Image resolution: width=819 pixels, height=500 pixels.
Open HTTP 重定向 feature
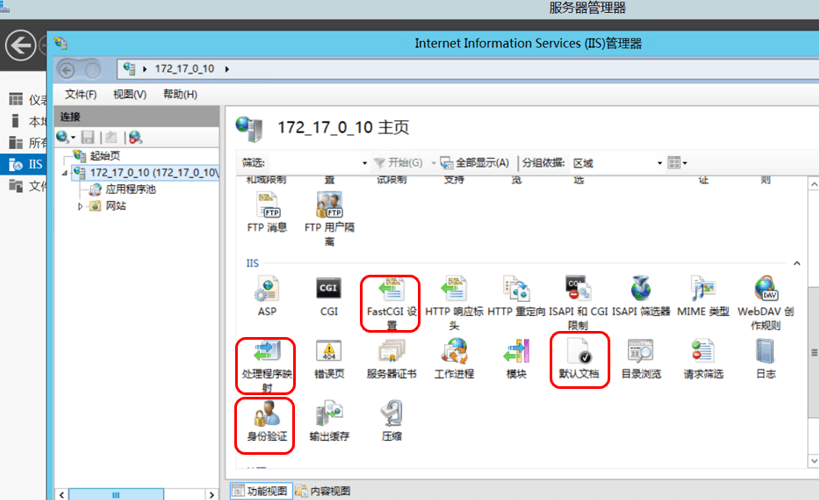[516, 296]
